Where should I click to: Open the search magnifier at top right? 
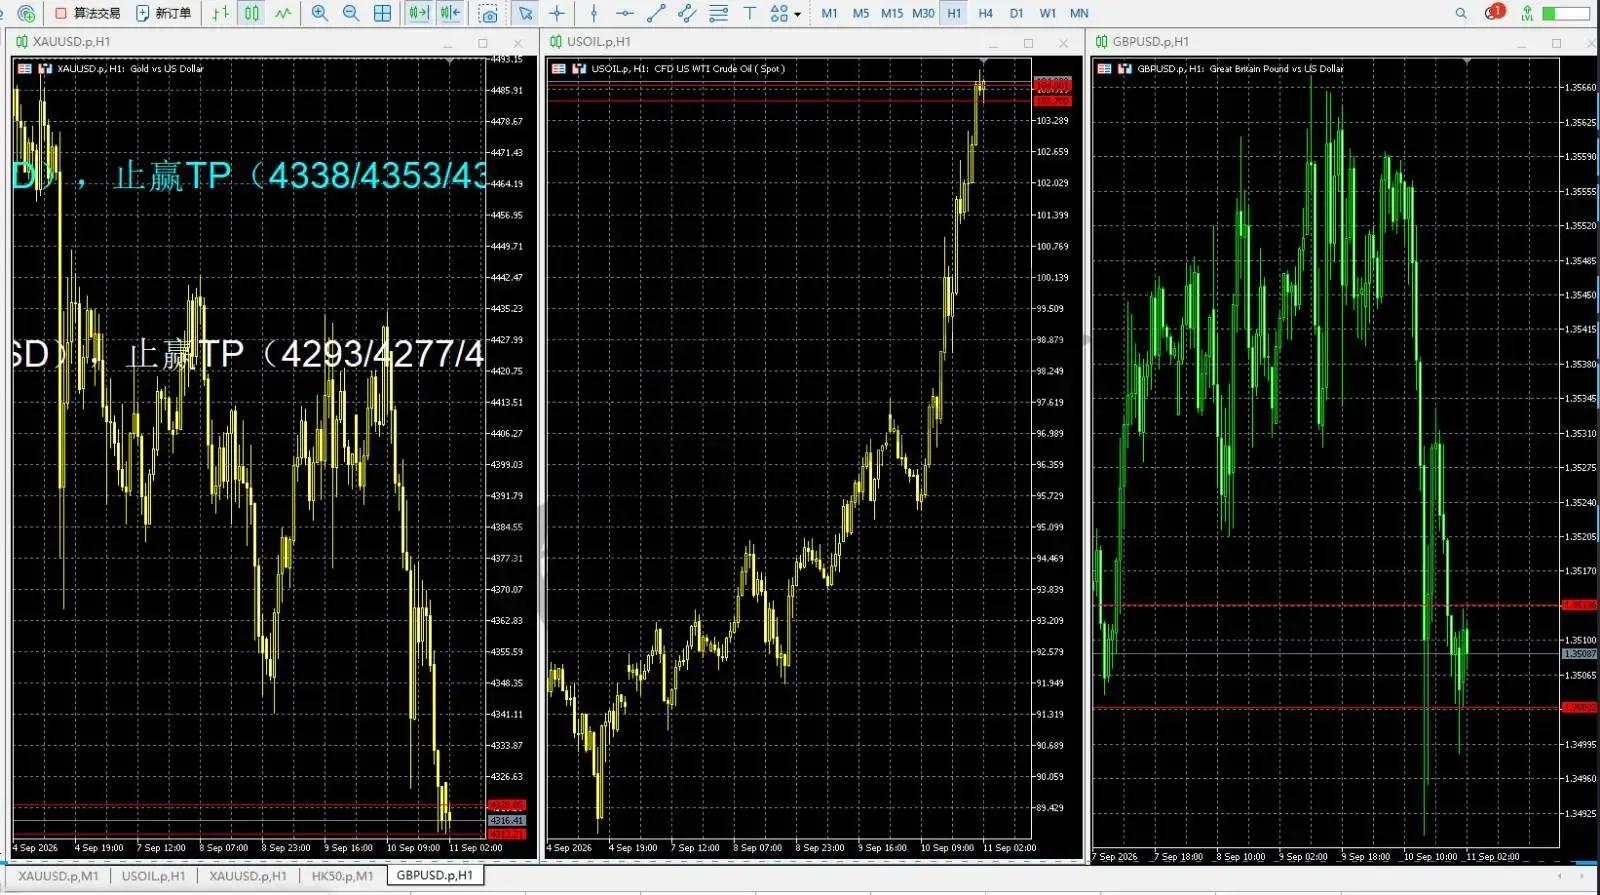(x=1461, y=13)
